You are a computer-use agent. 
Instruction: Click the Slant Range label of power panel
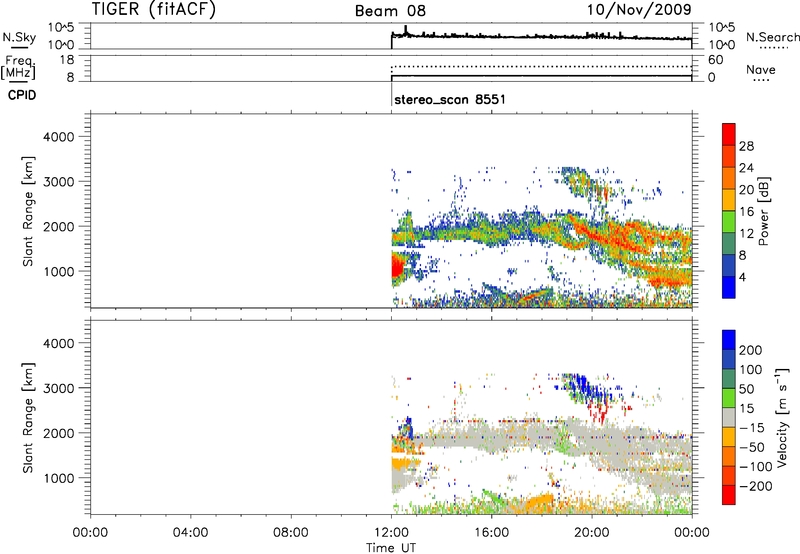tap(28, 211)
